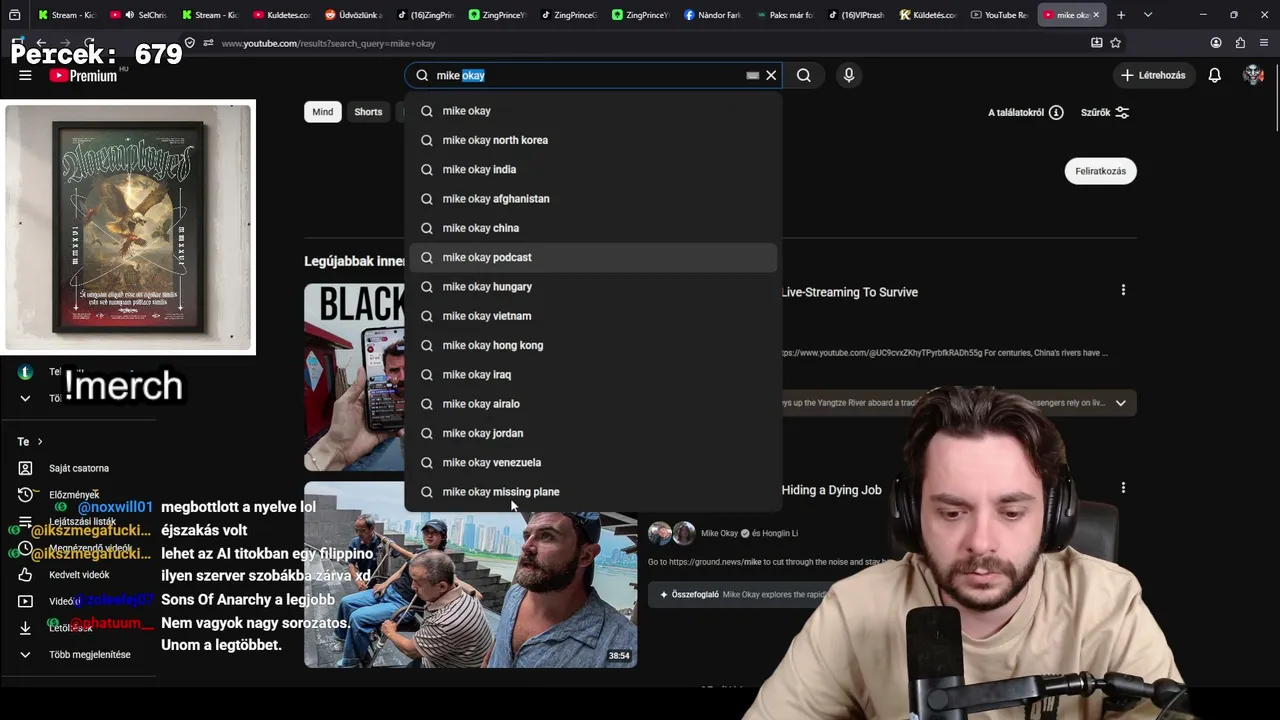Switch to the Shorts filter chip
The image size is (1280, 720).
point(368,112)
